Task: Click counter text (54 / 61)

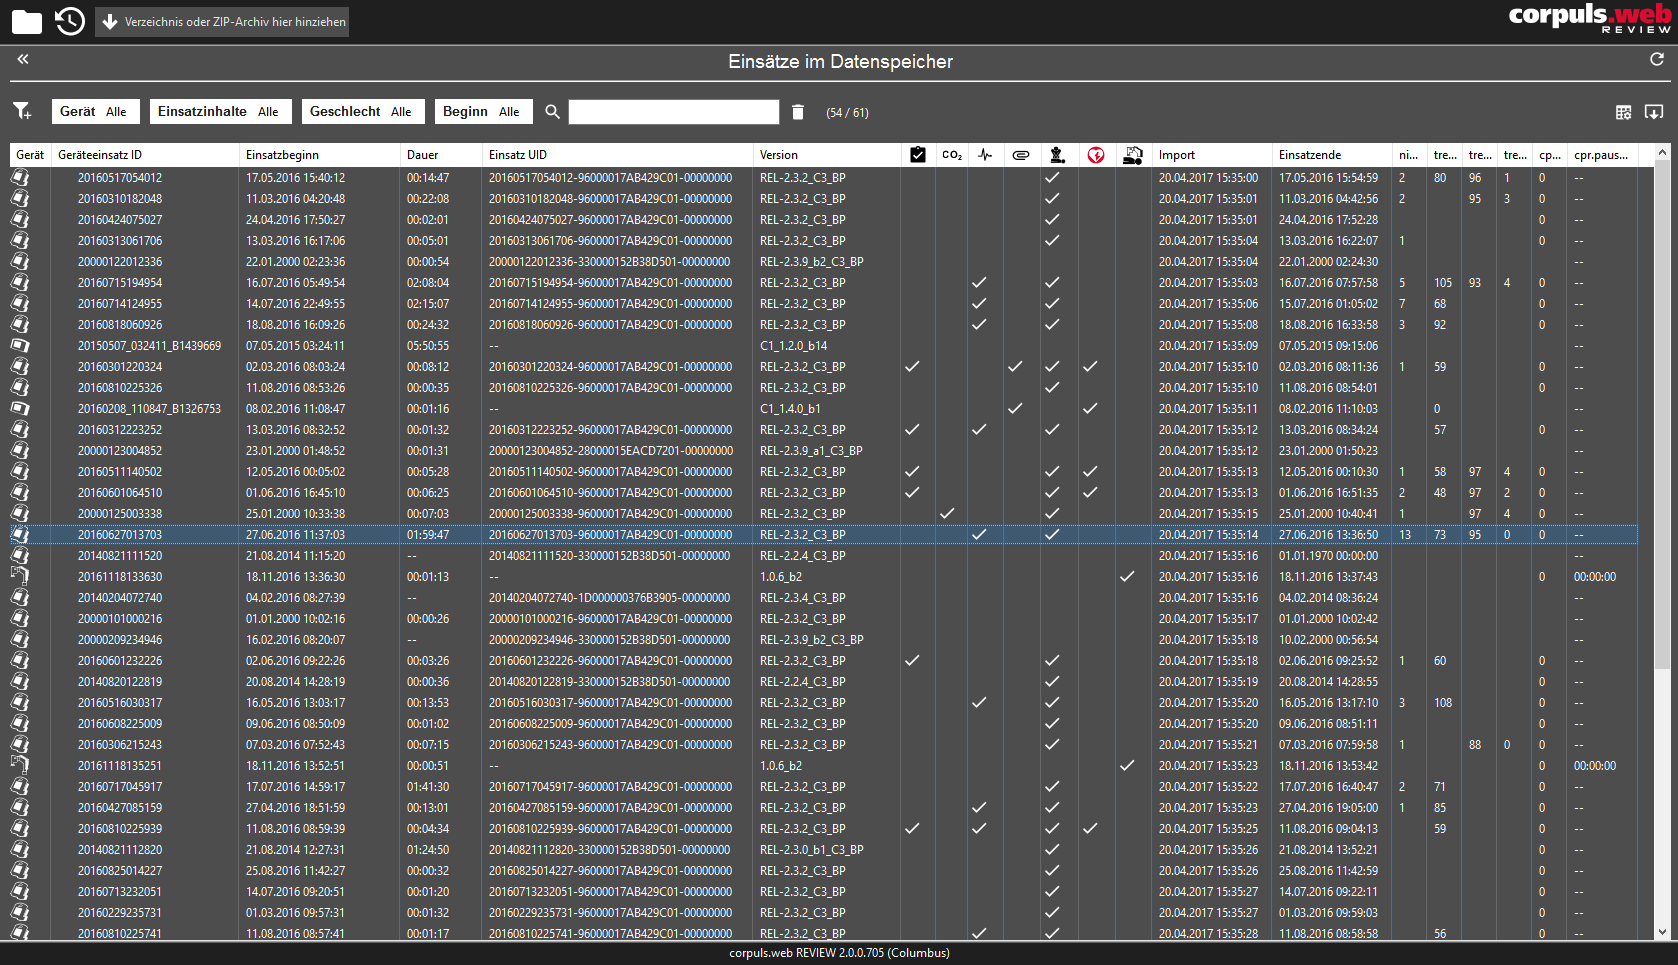Action: [x=847, y=113]
